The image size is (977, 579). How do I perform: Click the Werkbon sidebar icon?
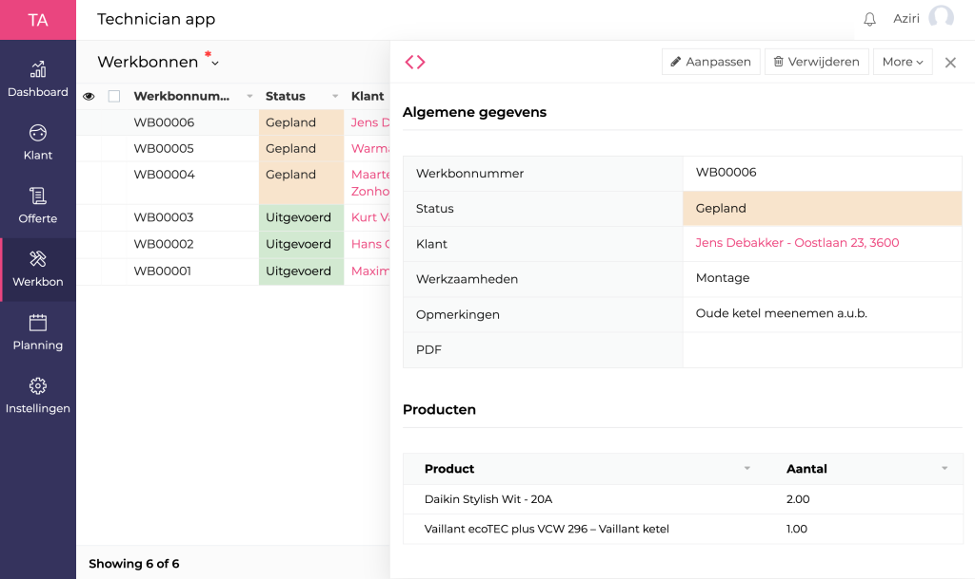[38, 262]
